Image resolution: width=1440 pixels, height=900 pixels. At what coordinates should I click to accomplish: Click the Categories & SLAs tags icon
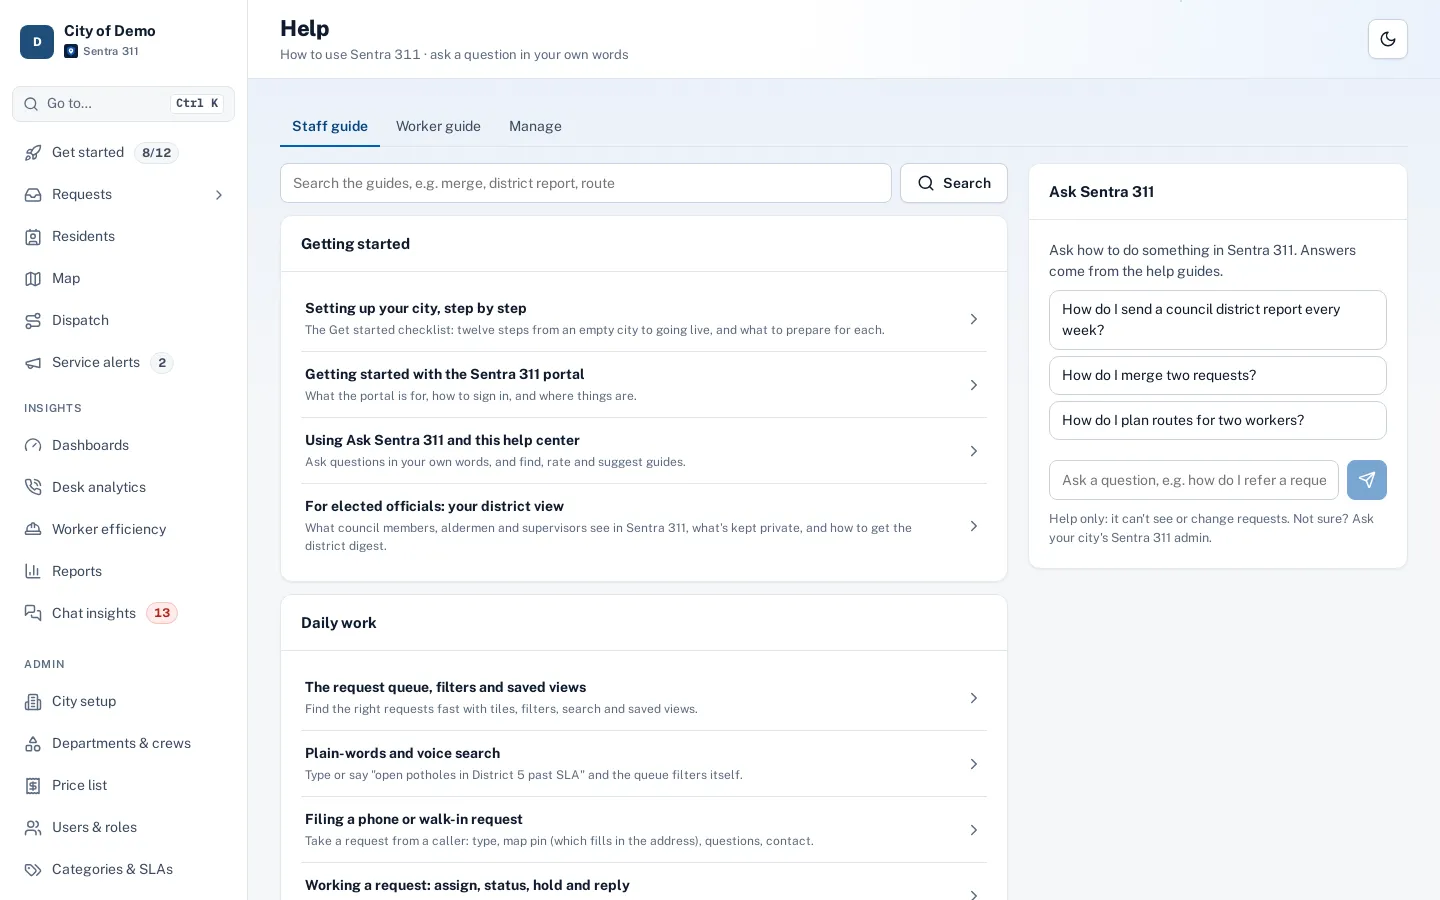point(33,870)
